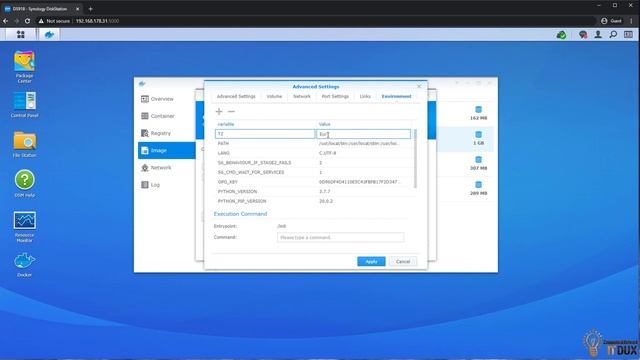Open DSM search magnifier
The height and width of the screenshot is (360, 640).
pyautogui.click(x=613, y=35)
